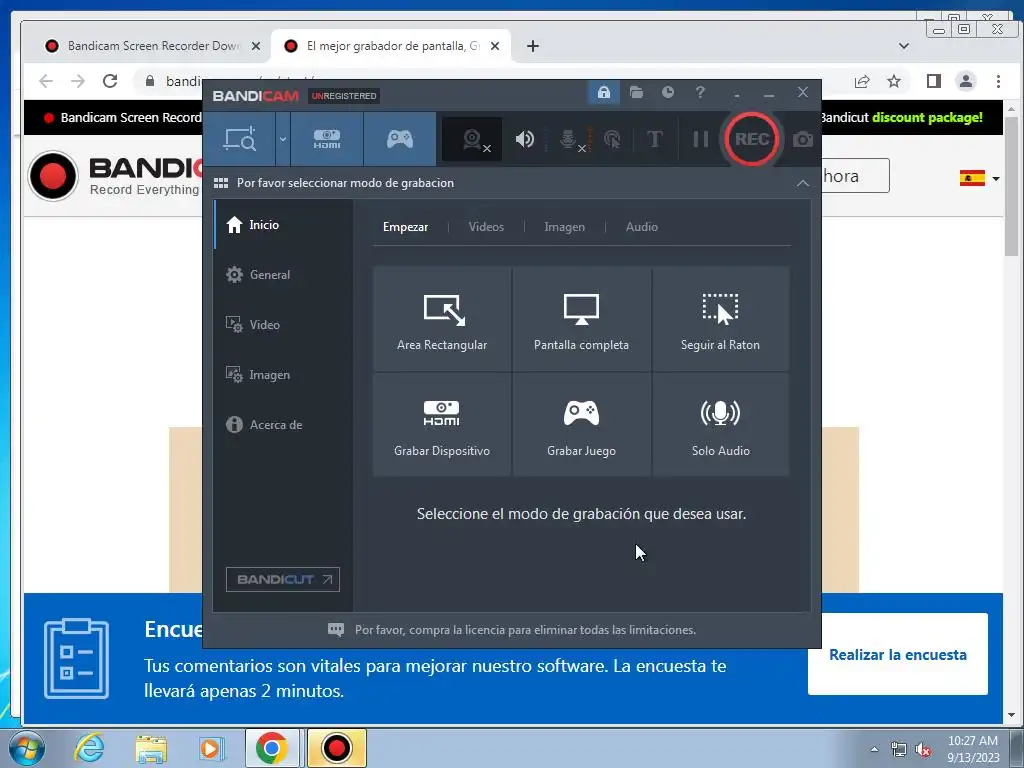Switch to Empezar tab

406,227
